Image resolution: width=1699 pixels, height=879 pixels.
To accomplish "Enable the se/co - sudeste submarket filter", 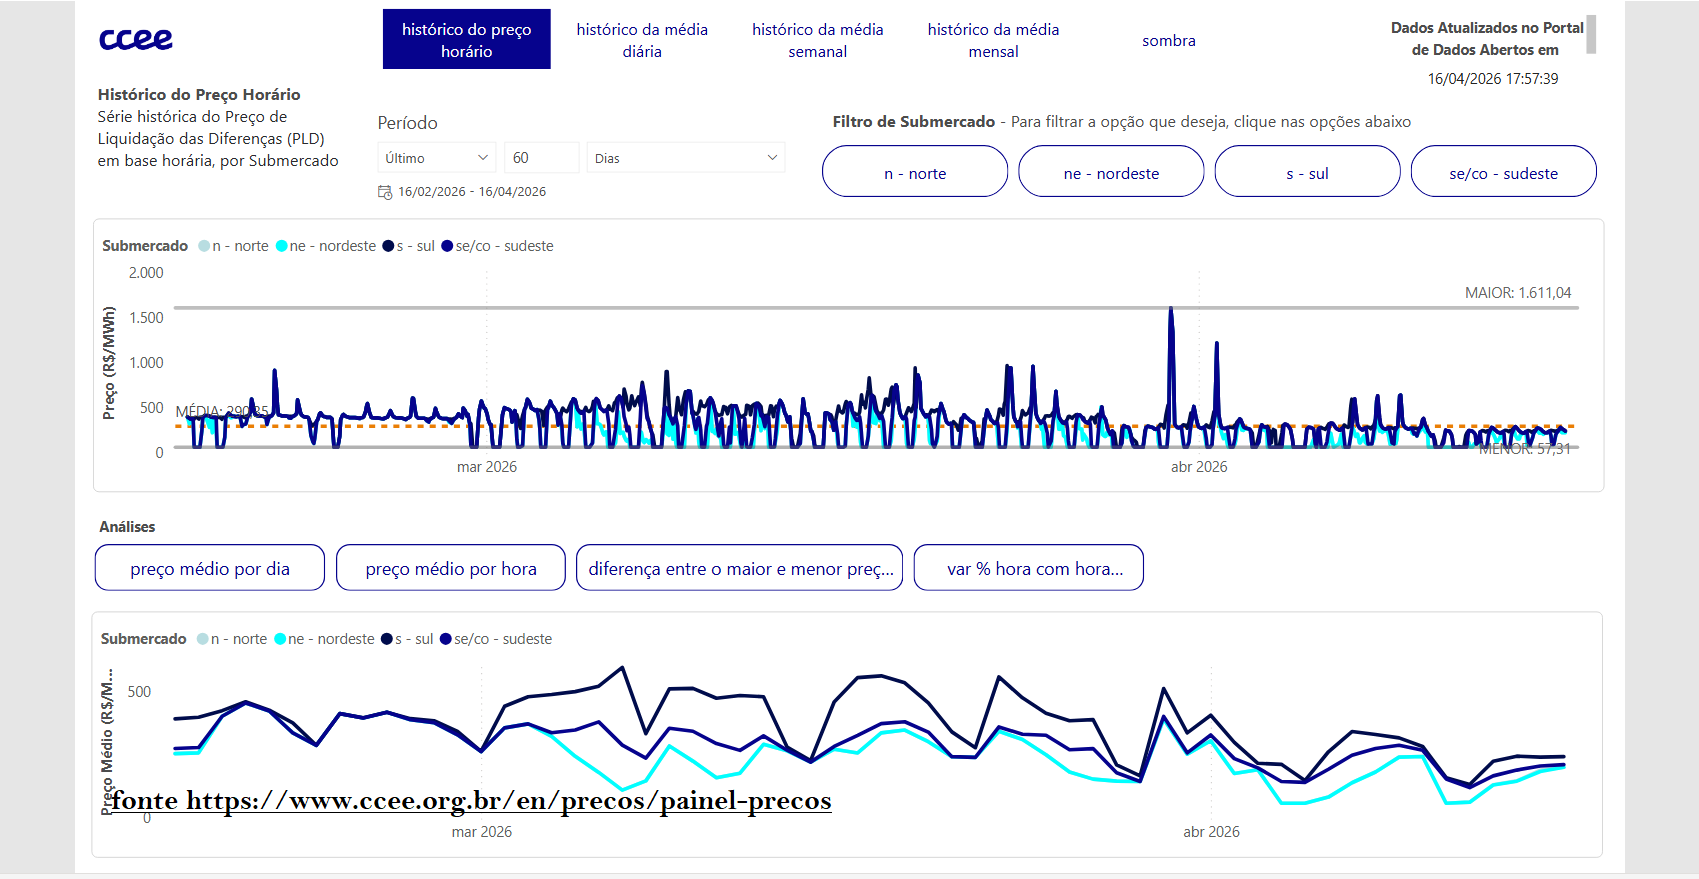I will (x=1502, y=172).
